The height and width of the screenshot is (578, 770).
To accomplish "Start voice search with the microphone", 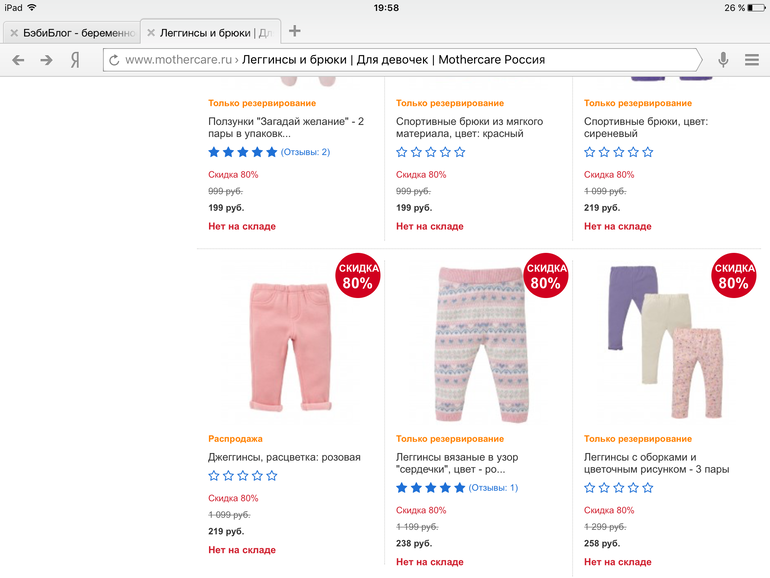I will pyautogui.click(x=723, y=60).
